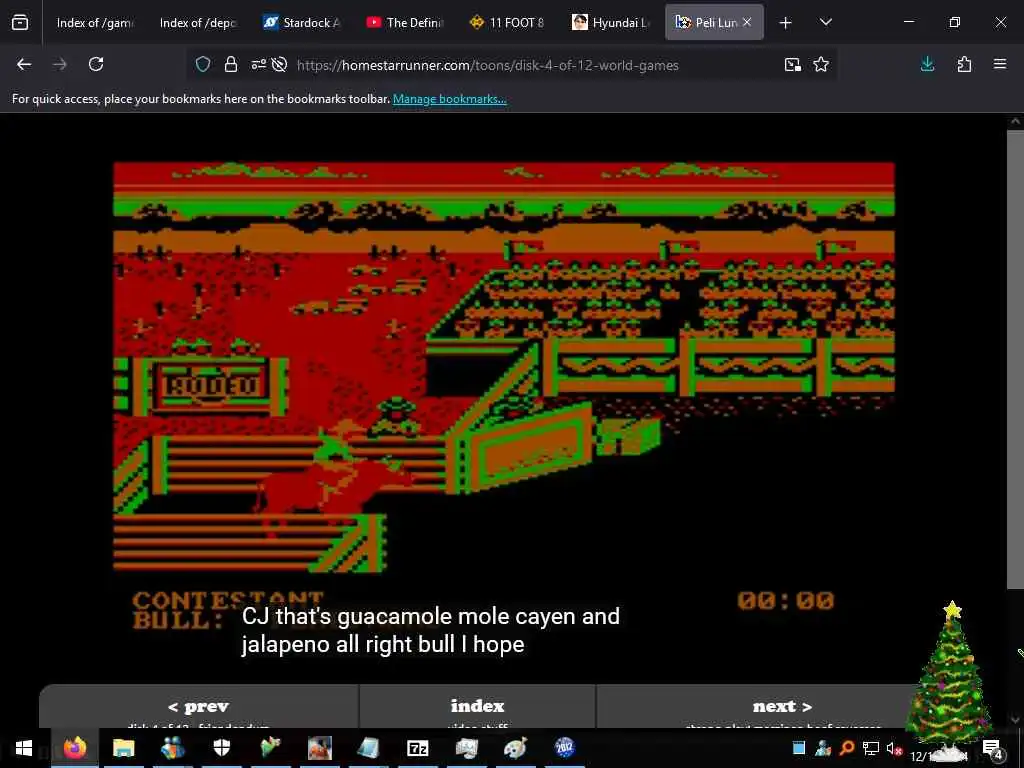Open the Firefox application menu
This screenshot has width=1024, height=768.
1000,64
